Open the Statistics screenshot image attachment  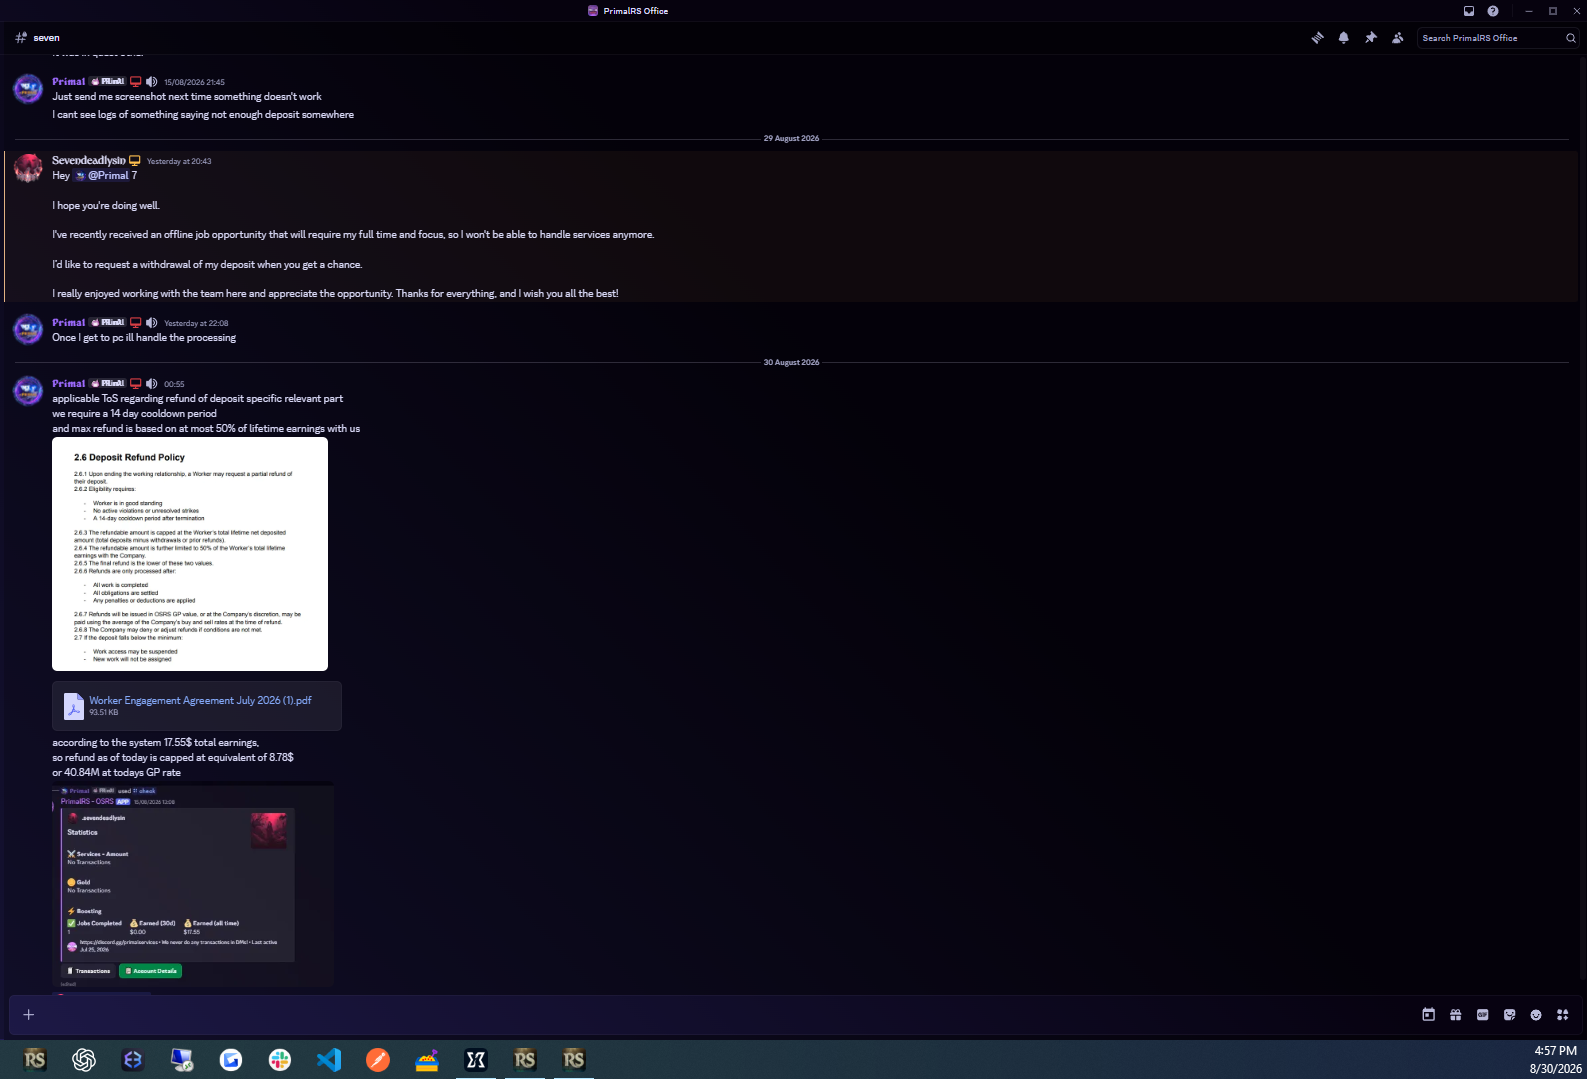click(193, 885)
